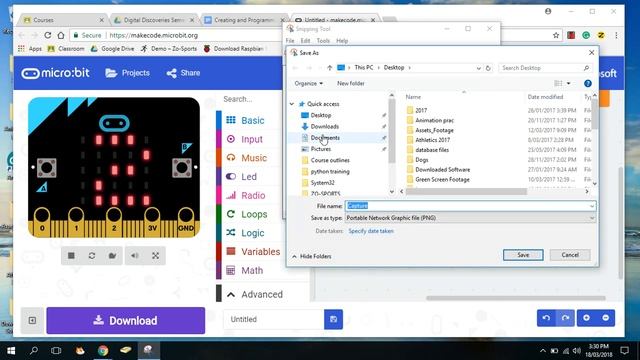Screen dimensions: 640x360
Task: Open the Green Screen Footage folder
Action: click(x=442, y=180)
